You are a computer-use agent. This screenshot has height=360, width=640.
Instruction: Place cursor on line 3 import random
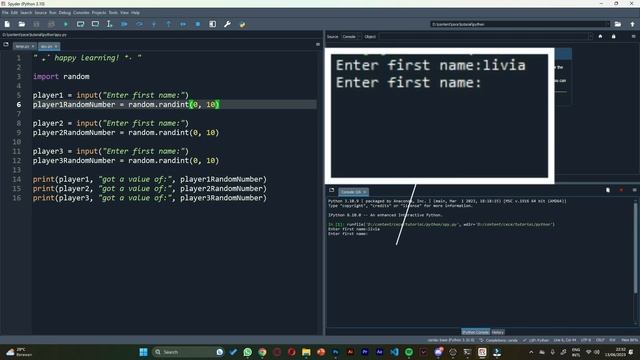click(61, 77)
